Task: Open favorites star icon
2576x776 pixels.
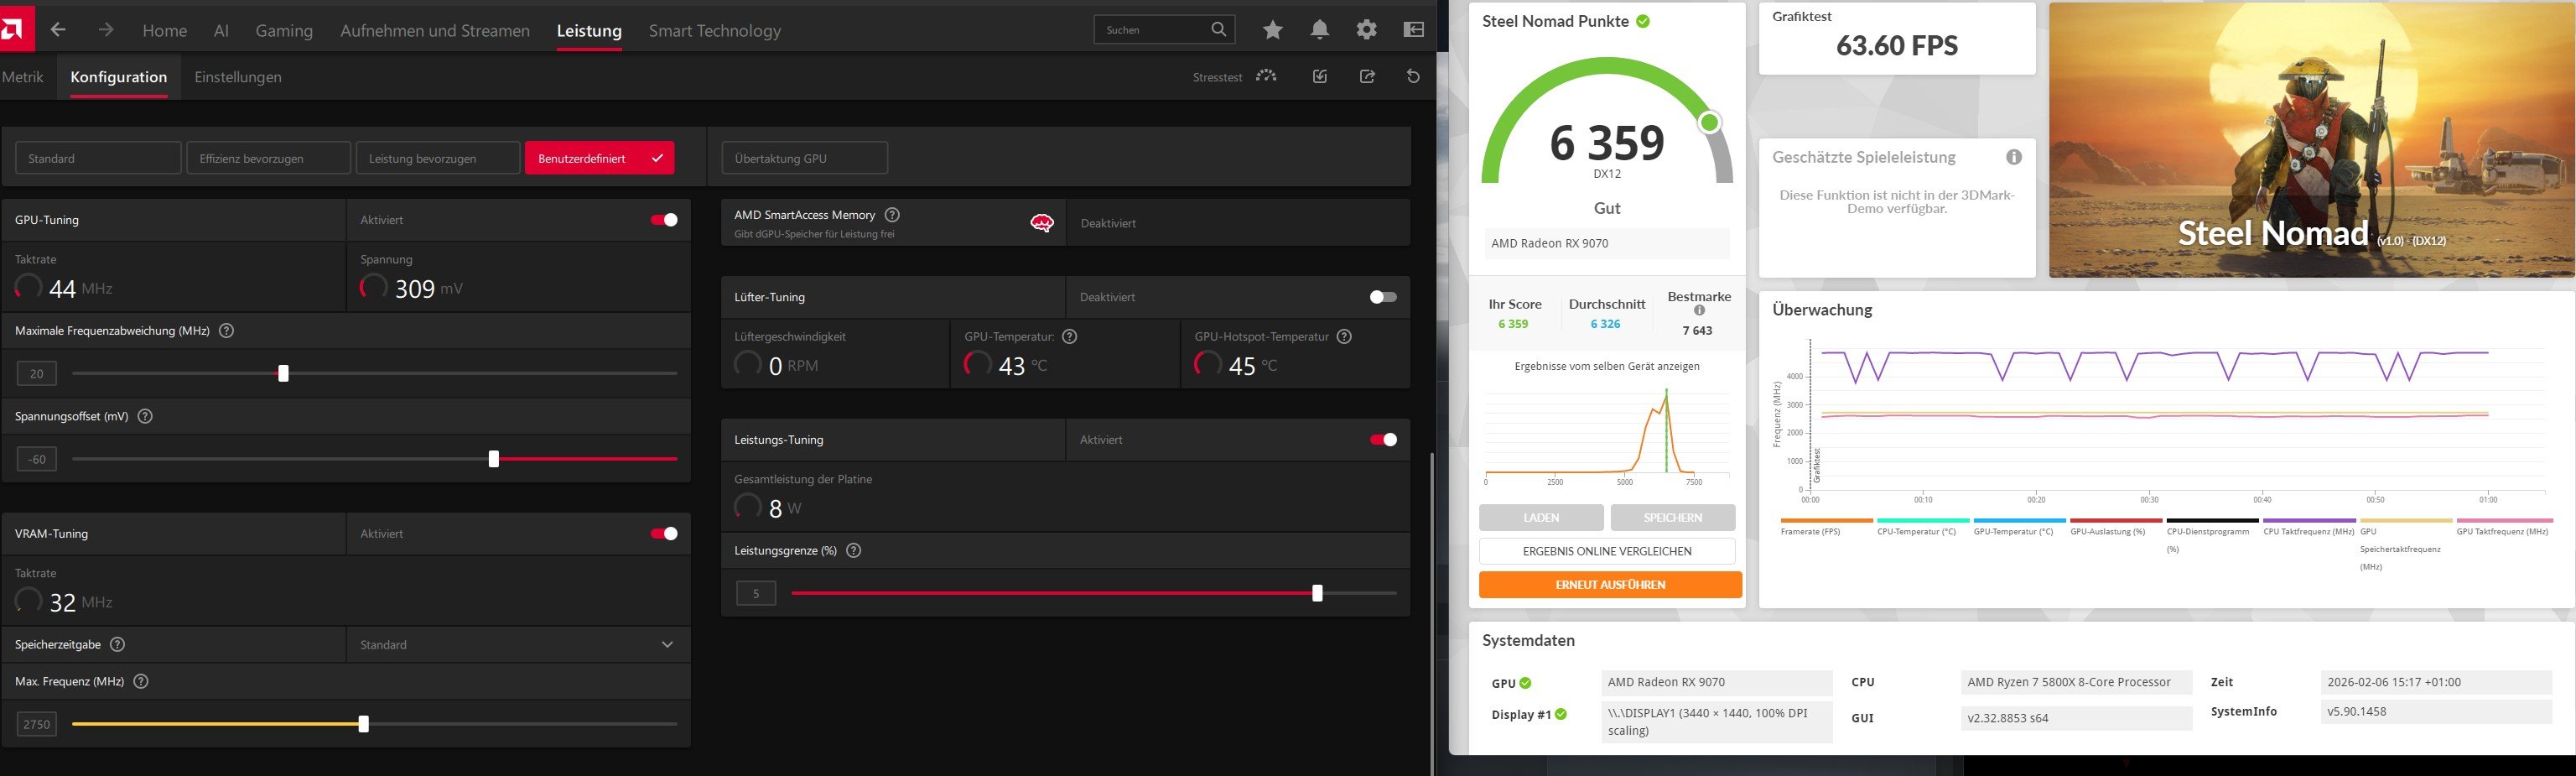Action: [x=1272, y=30]
